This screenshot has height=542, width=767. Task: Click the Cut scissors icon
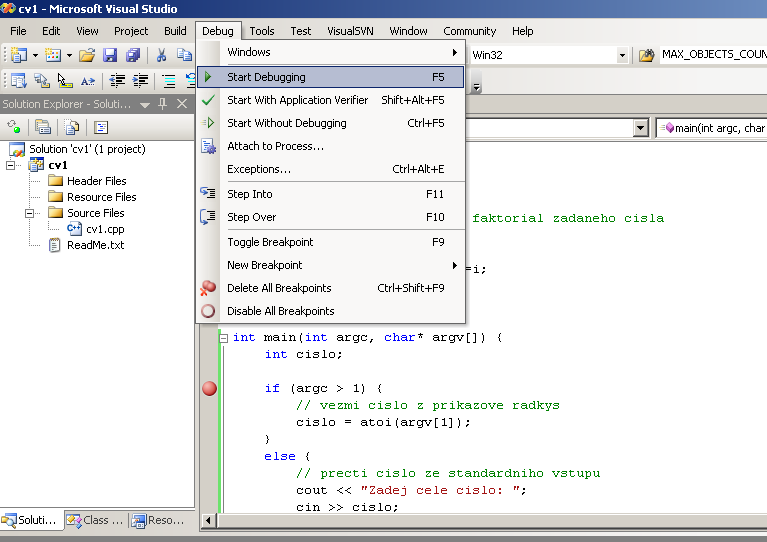click(x=161, y=55)
